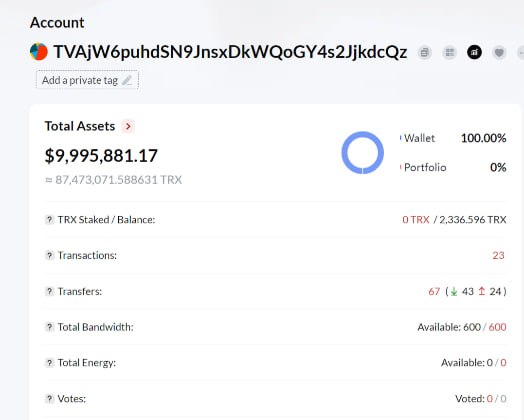Favorite this account with the heart icon
The height and width of the screenshot is (420, 524).
(x=499, y=52)
